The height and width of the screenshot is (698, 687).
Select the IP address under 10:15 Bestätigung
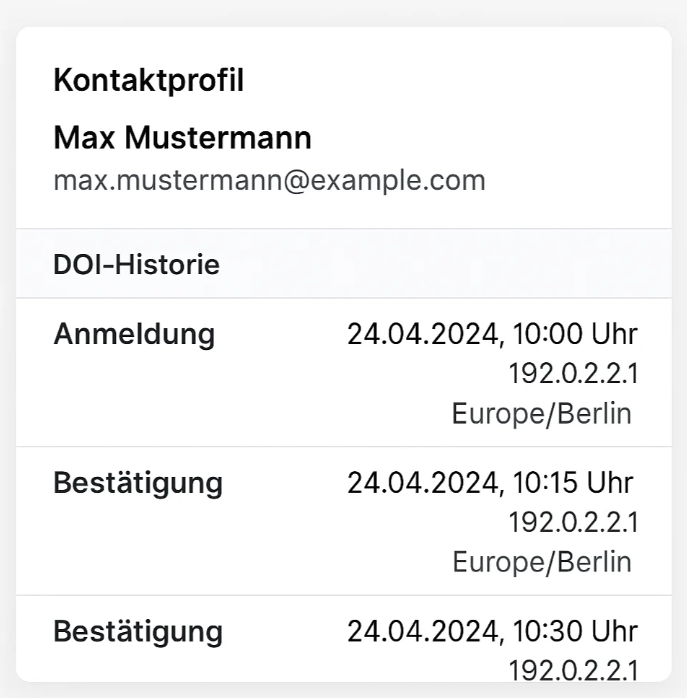(573, 522)
